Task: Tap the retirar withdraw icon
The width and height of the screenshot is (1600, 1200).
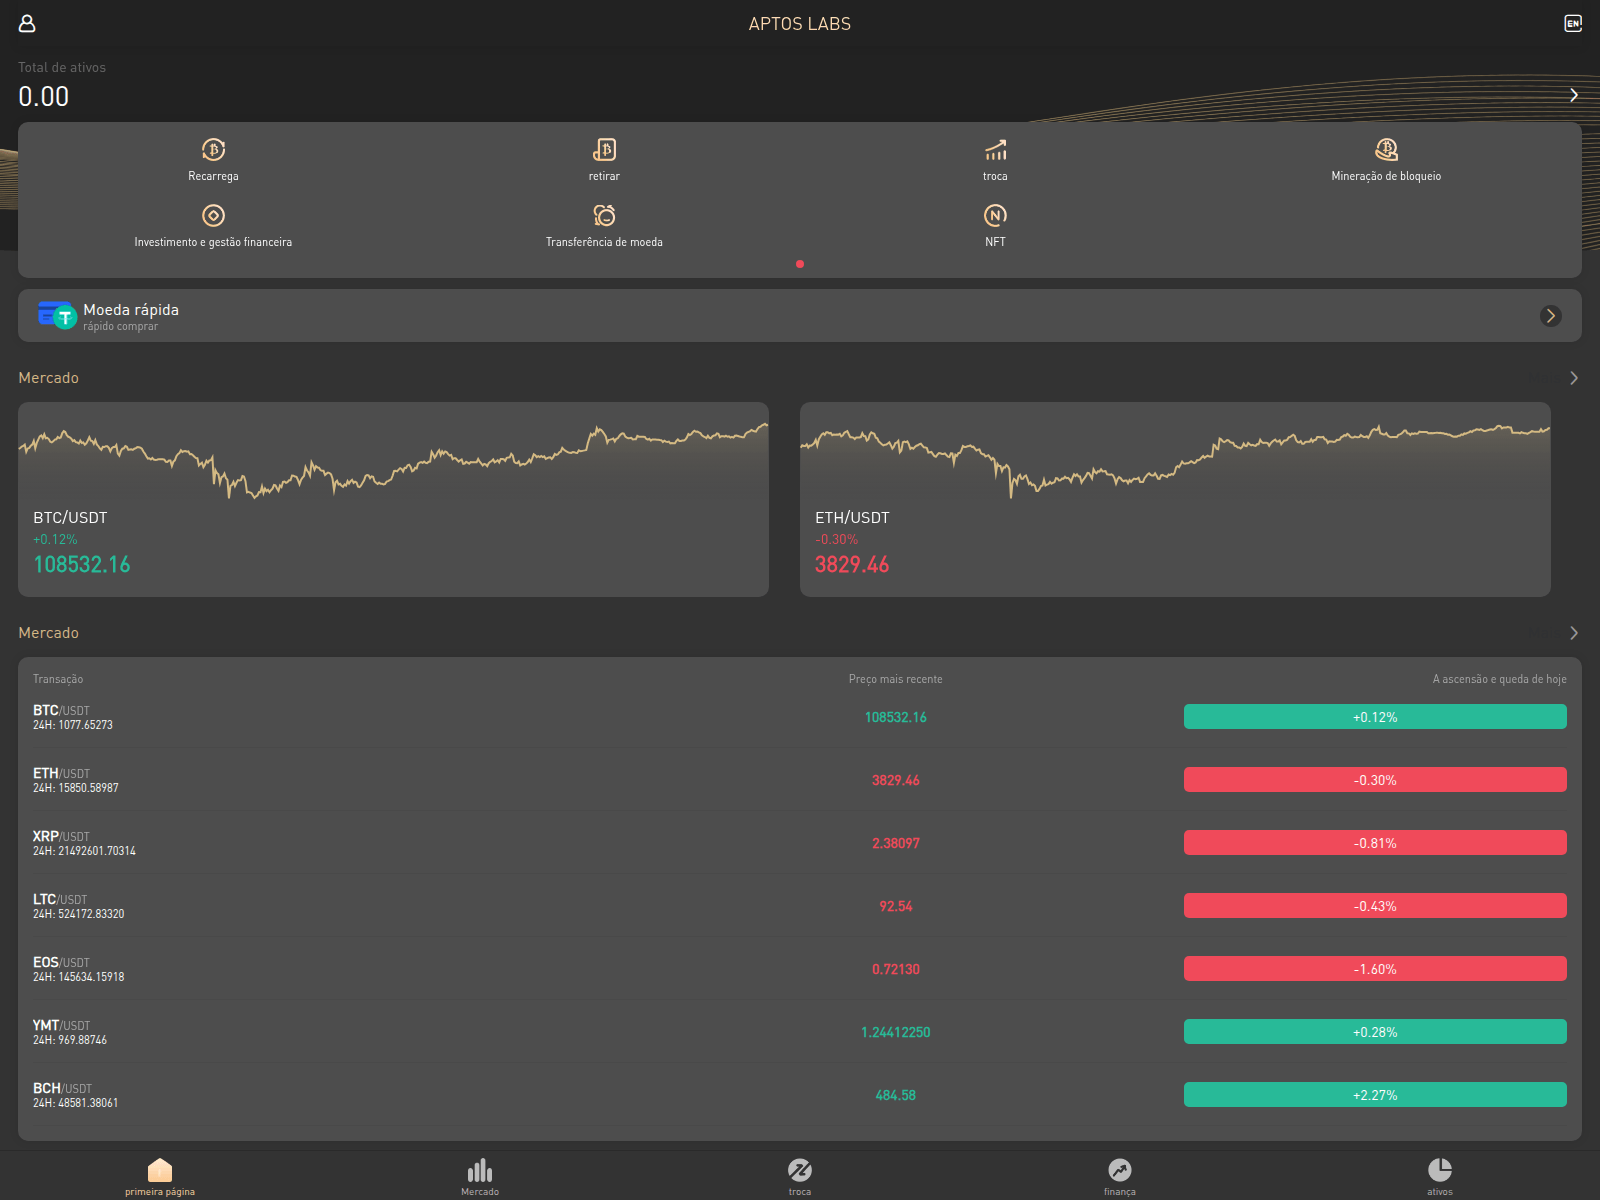Action: point(604,150)
